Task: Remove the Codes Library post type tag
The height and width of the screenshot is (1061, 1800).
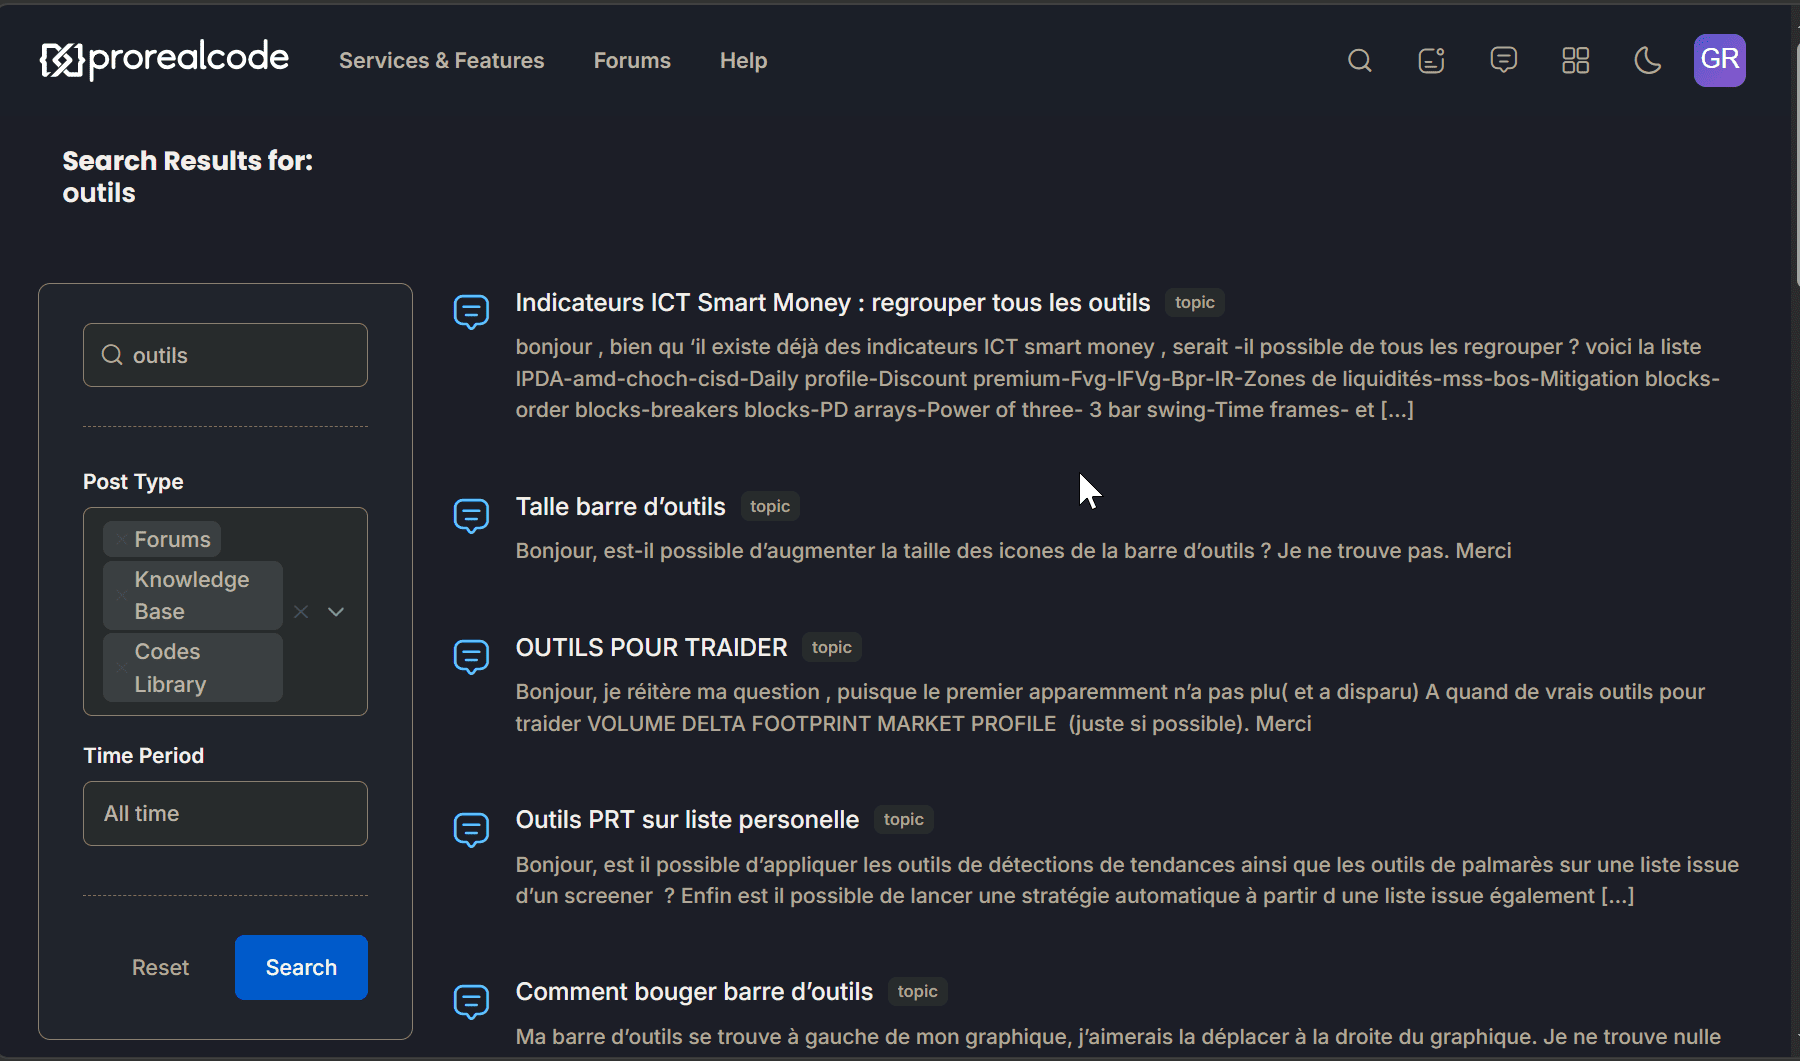Action: tap(120, 668)
